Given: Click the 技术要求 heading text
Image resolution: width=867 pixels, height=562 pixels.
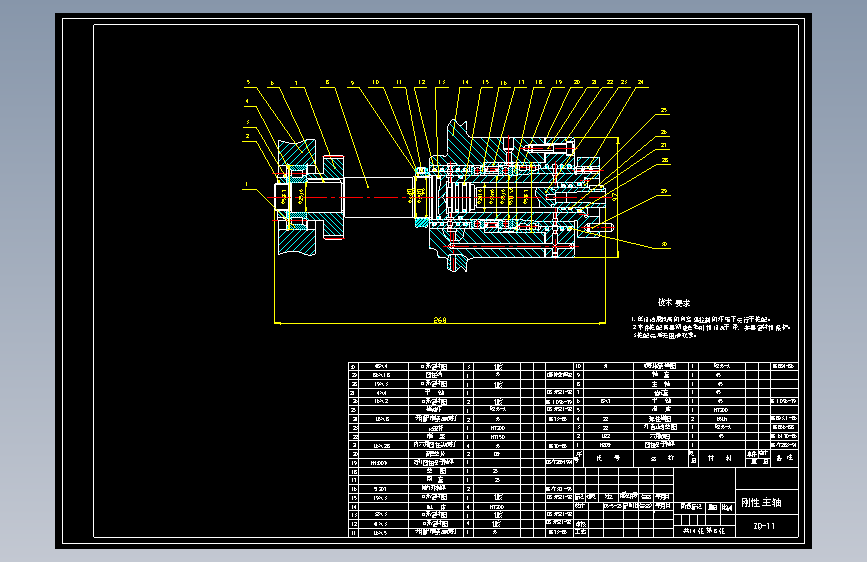Looking at the screenshot, I should (673, 303).
